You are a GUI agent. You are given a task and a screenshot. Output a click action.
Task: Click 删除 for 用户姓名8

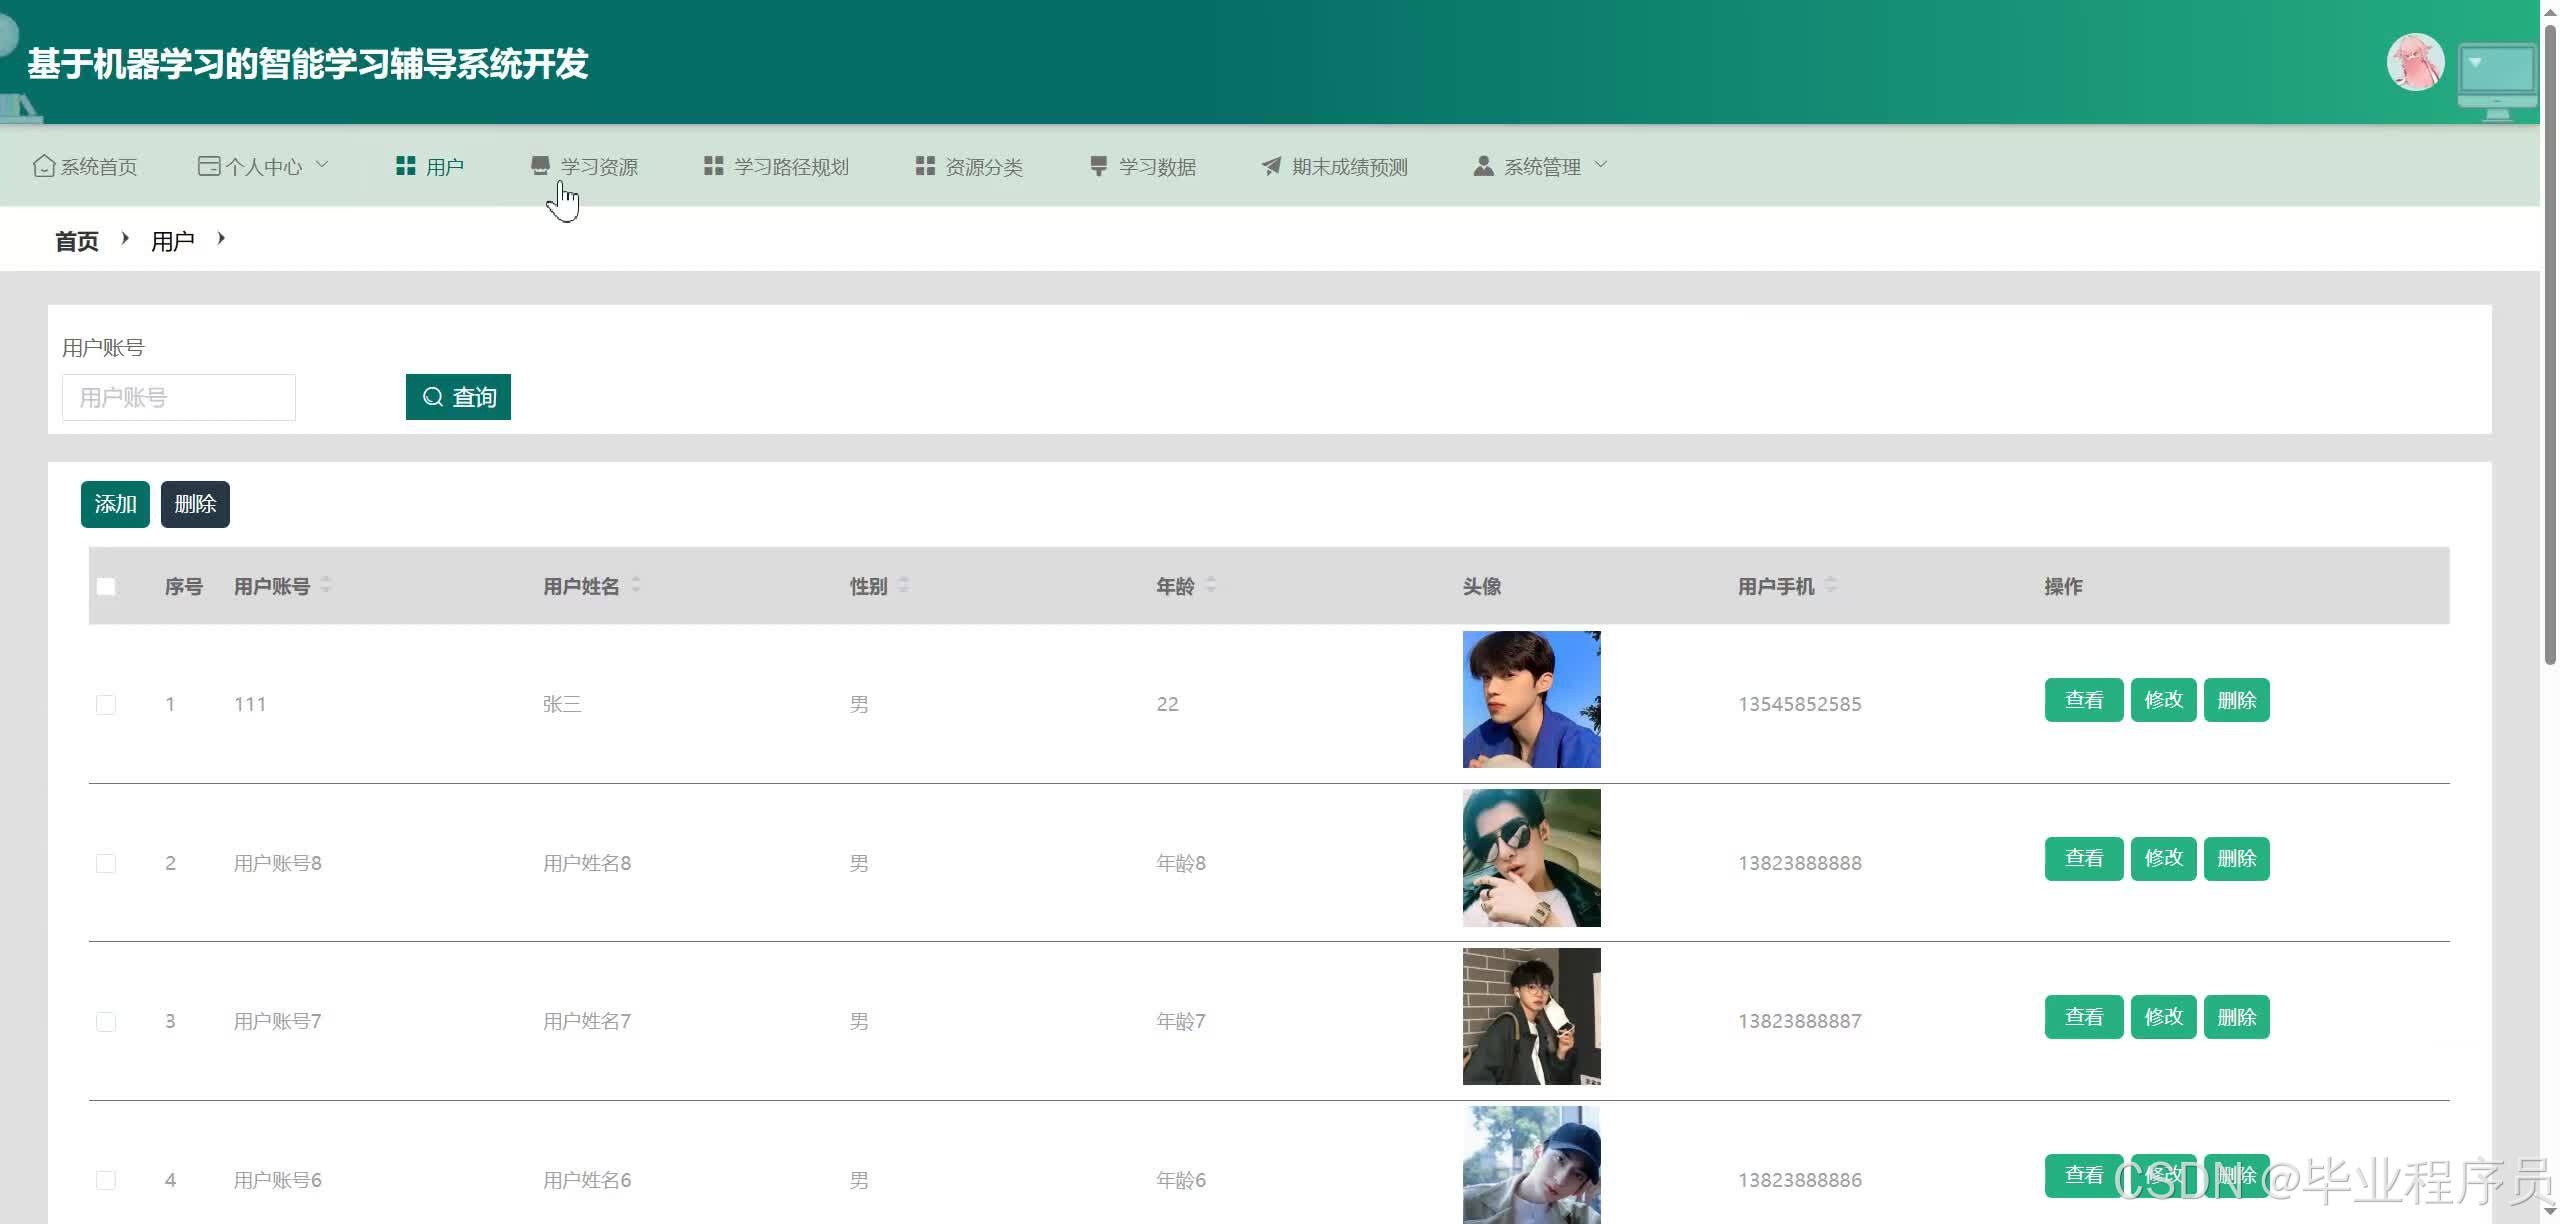point(2237,859)
